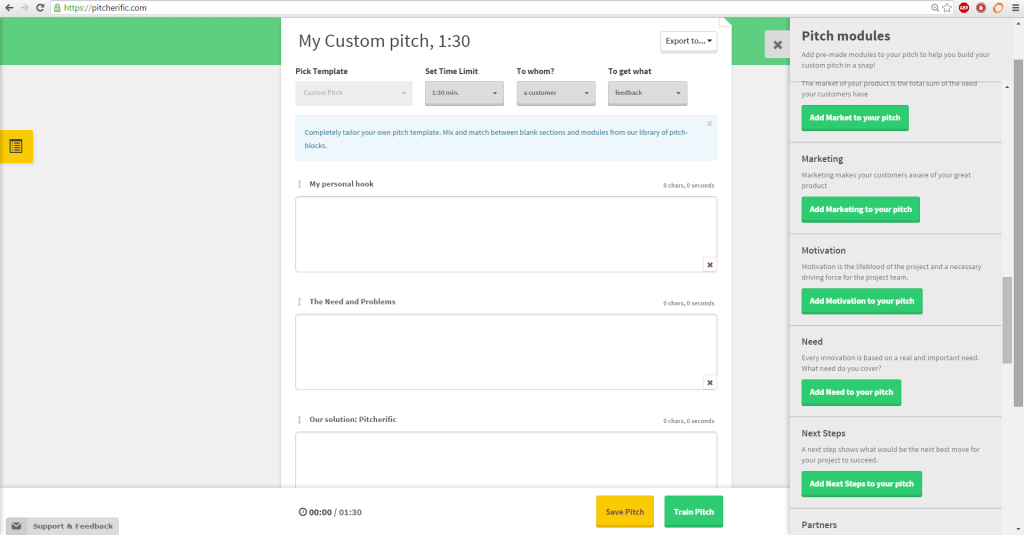1024x535 pixels.
Task: Click the modules list scroll-up arrow
Action: pos(1007,87)
